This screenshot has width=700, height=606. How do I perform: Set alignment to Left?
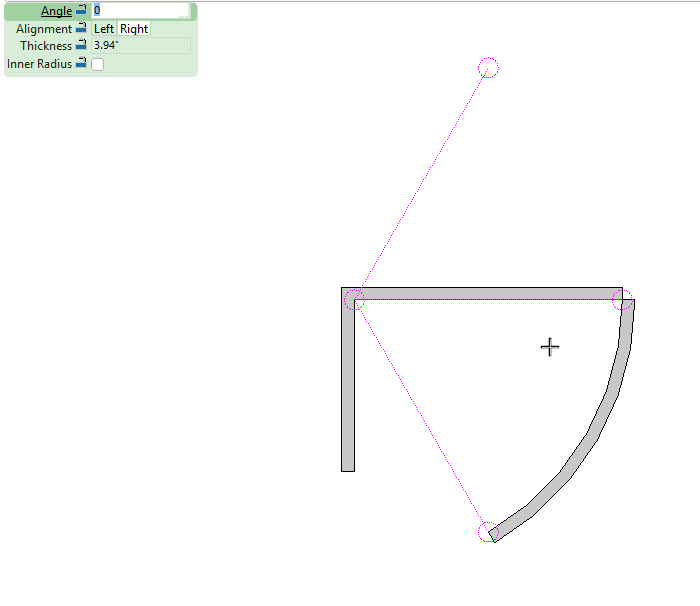pos(104,29)
